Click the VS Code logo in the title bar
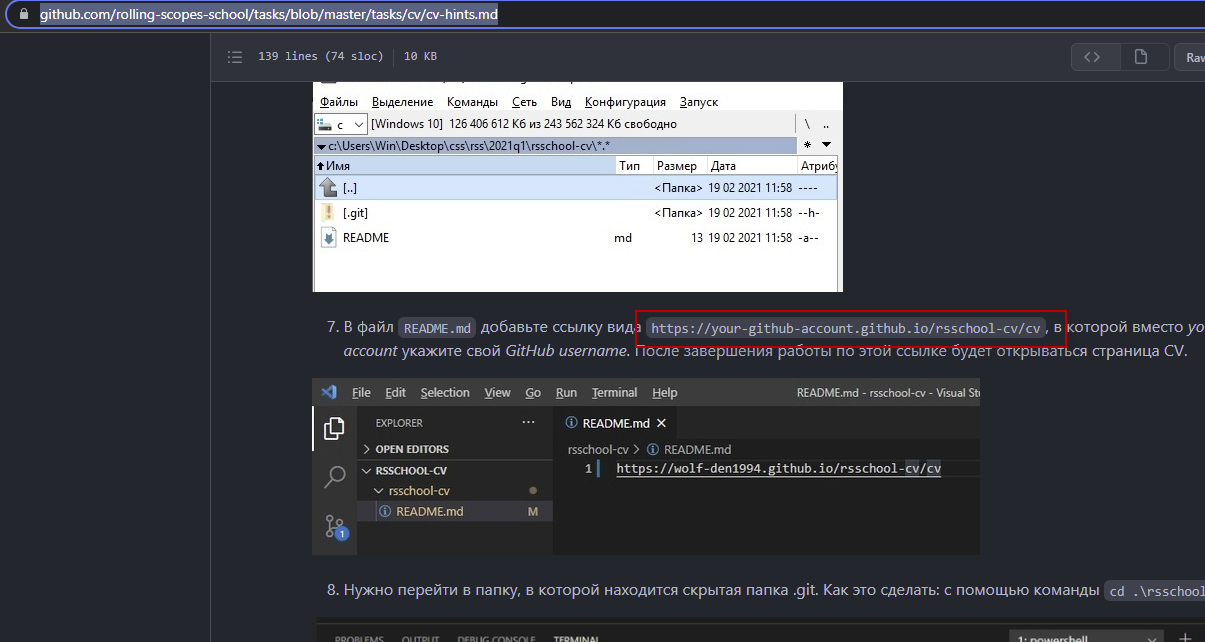The image size is (1205, 642). point(329,392)
